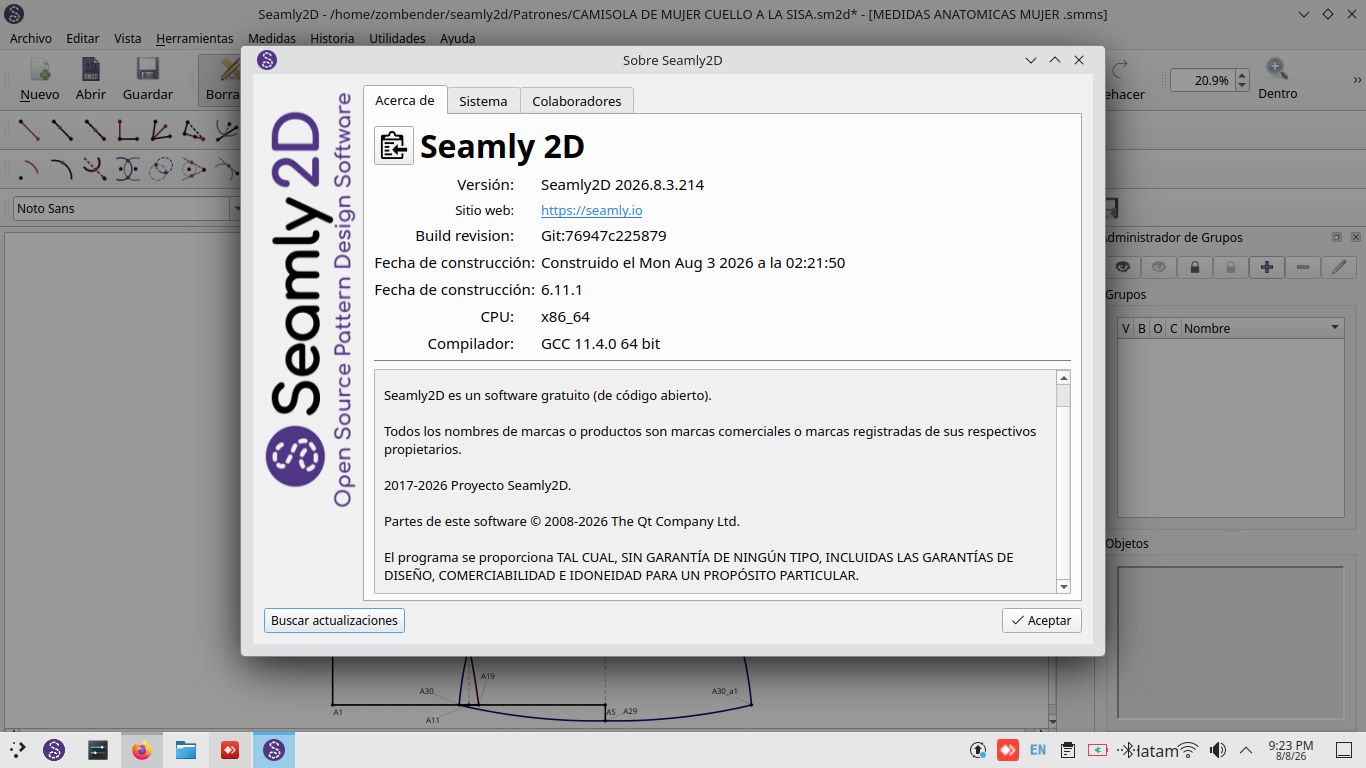Switch to the Sistema tab
The width and height of the screenshot is (1366, 768).
pyautogui.click(x=483, y=101)
